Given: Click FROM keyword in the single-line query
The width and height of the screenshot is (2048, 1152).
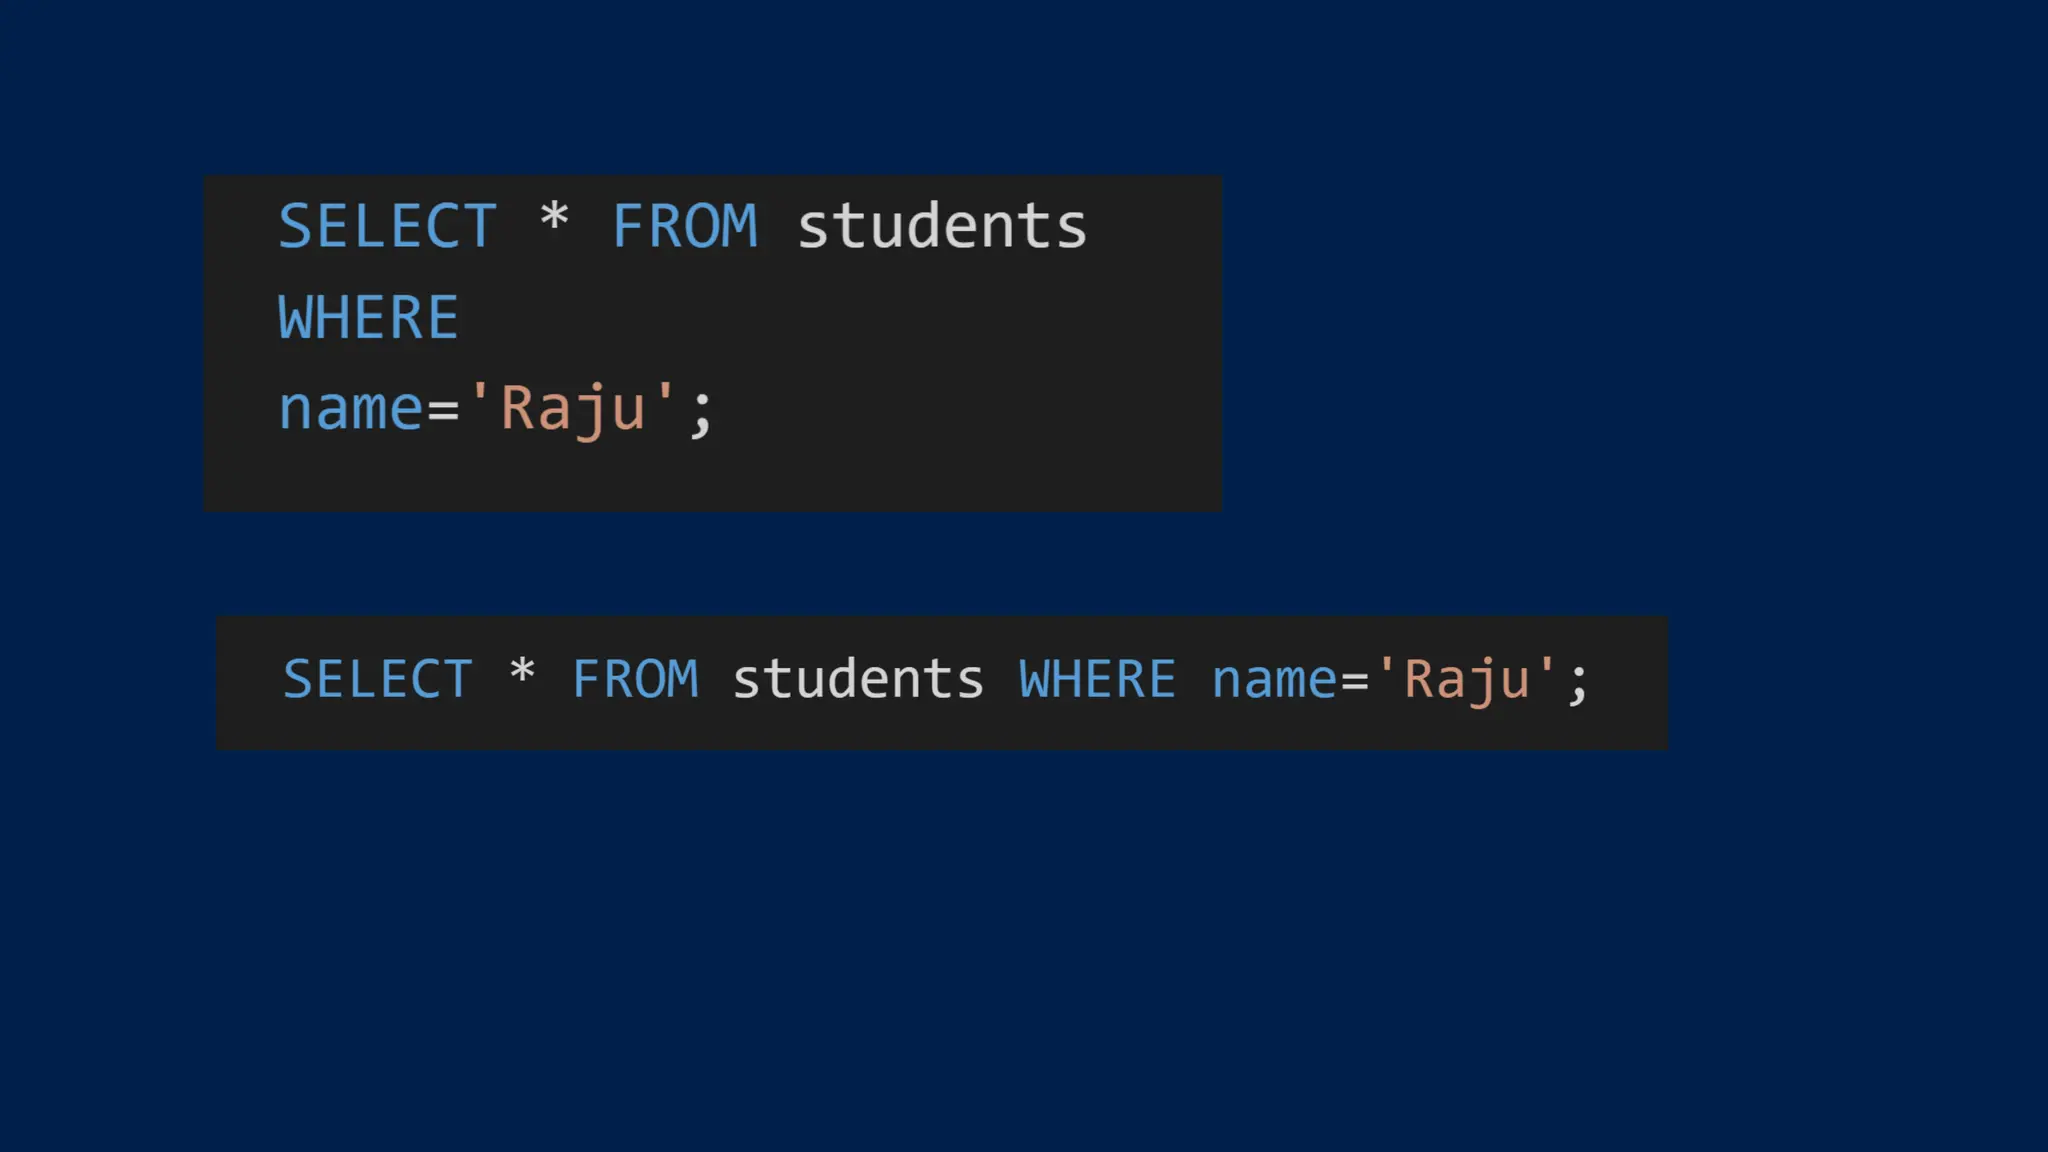Looking at the screenshot, I should click(635, 680).
